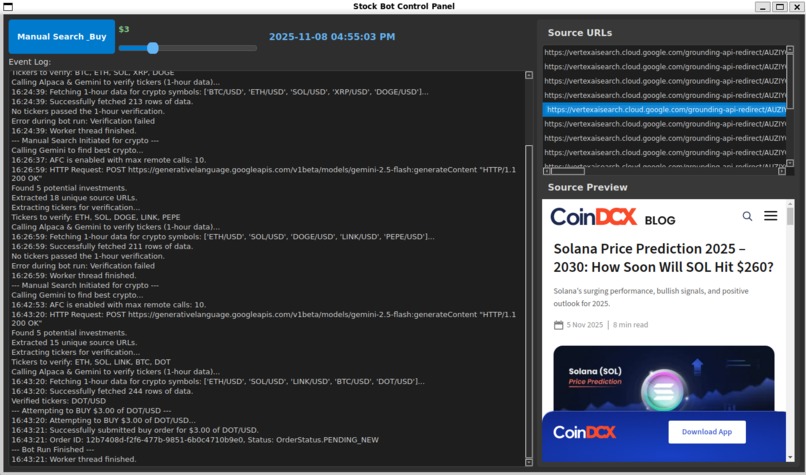Click the log line containing Order ID
806x475 pixels.
pyautogui.click(x=195, y=440)
